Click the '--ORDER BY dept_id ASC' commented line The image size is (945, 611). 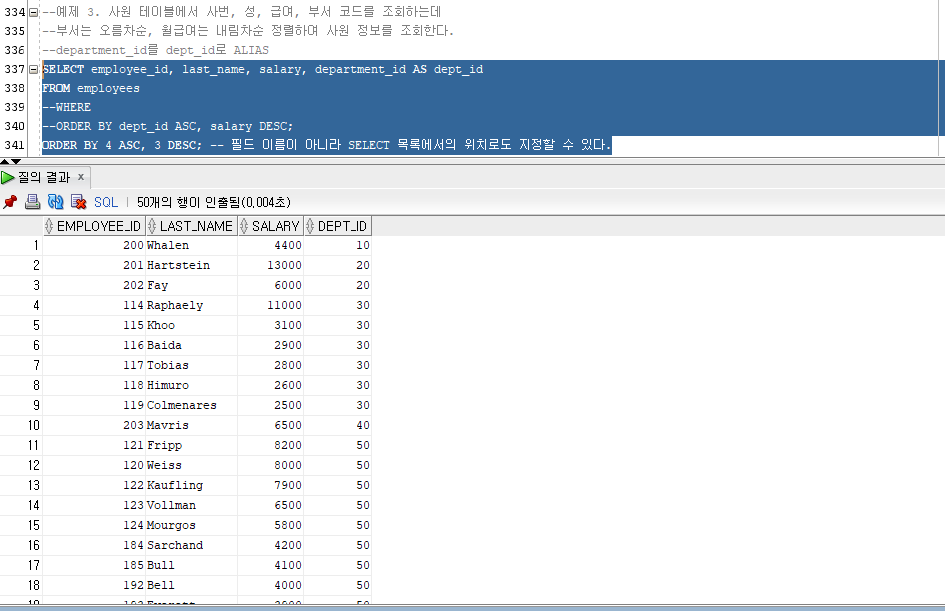coord(168,127)
